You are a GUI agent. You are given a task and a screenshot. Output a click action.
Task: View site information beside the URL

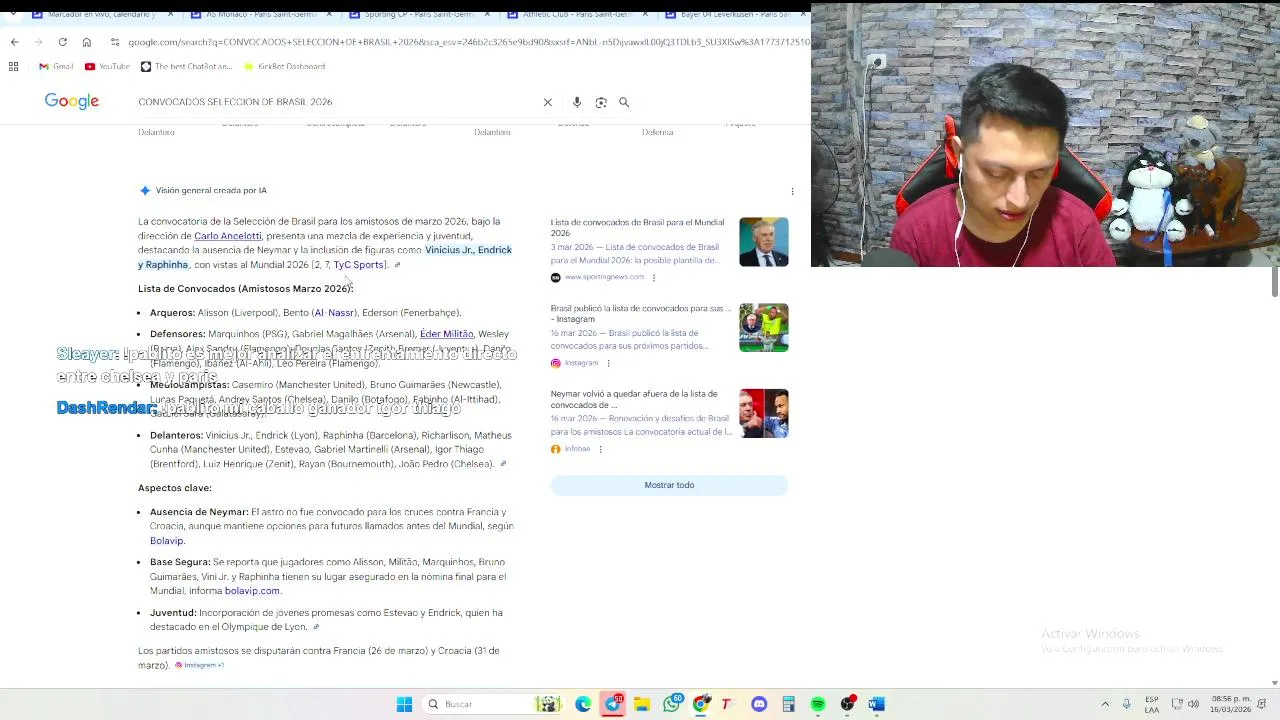tap(115, 42)
